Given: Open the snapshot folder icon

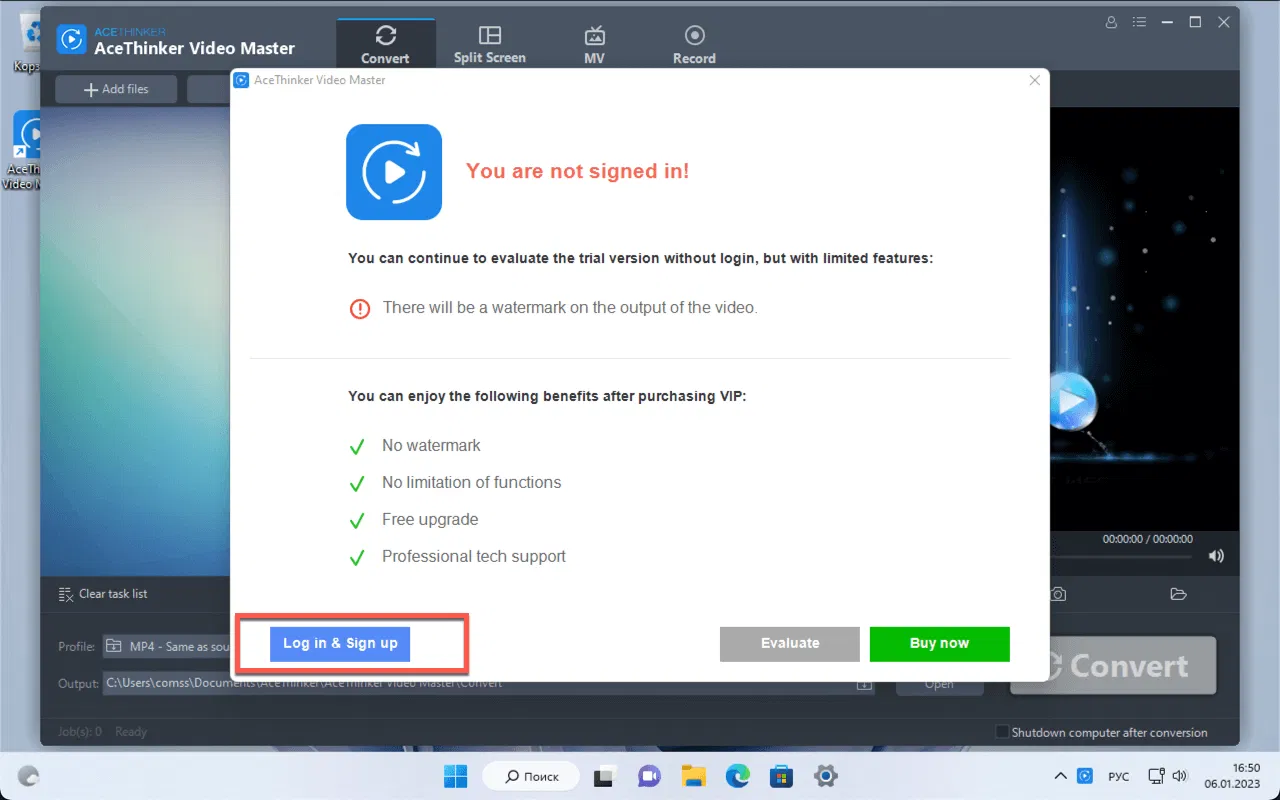Looking at the screenshot, I should [x=1178, y=594].
